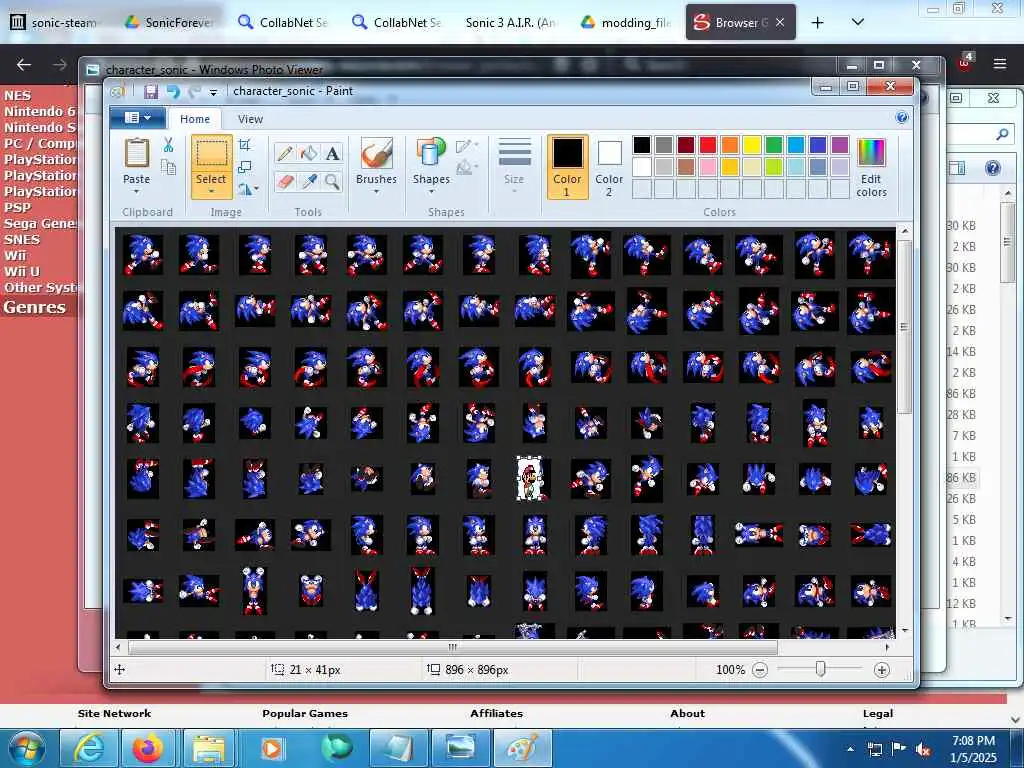Click the Windows Start orb
1024x768 pixels.
click(27, 748)
